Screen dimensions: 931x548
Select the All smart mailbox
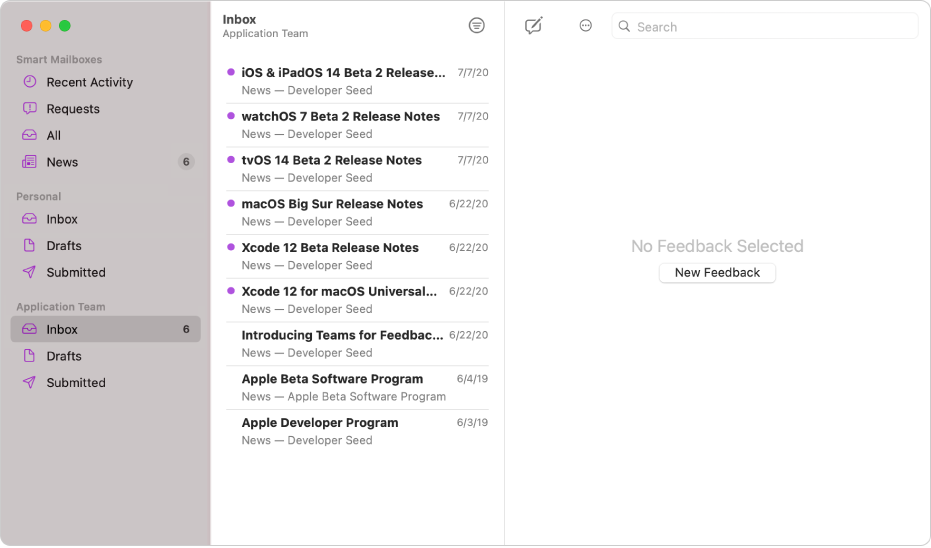54,135
